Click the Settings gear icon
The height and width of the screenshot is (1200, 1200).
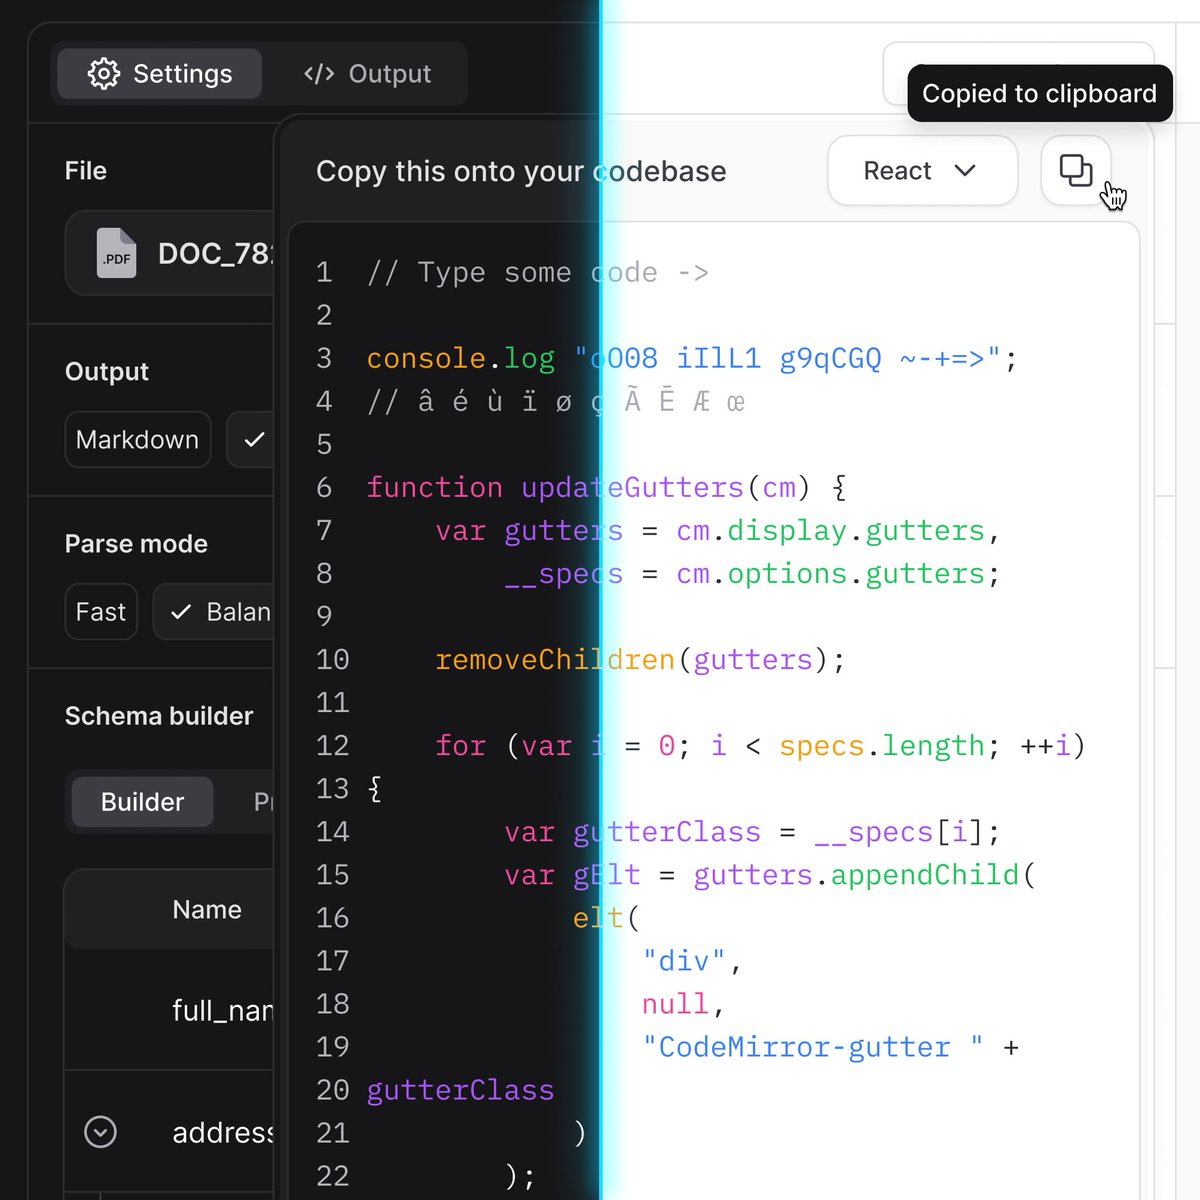(x=104, y=74)
